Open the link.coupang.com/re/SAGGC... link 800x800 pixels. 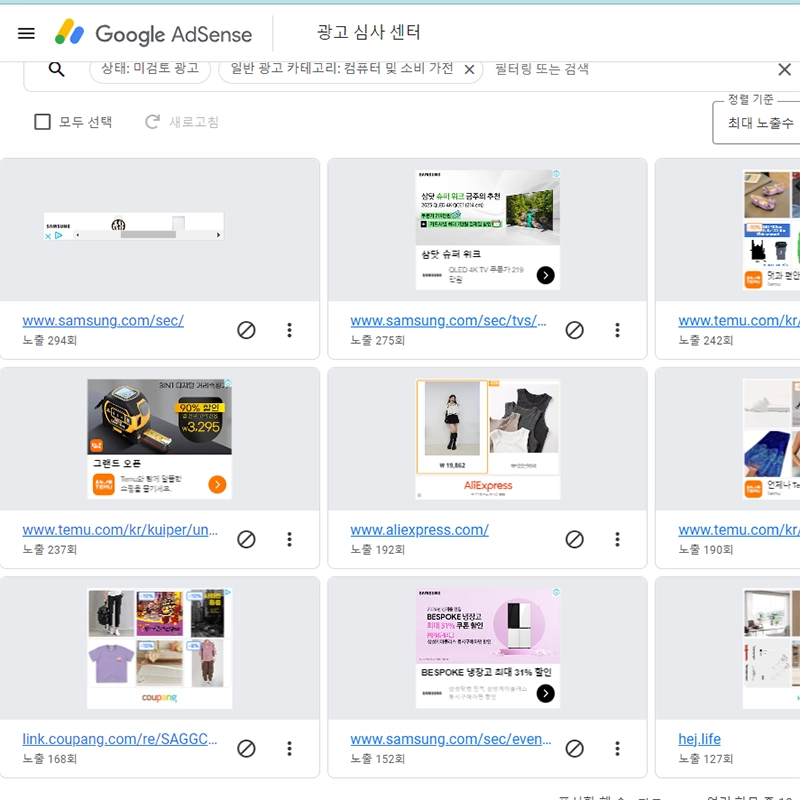click(120, 739)
